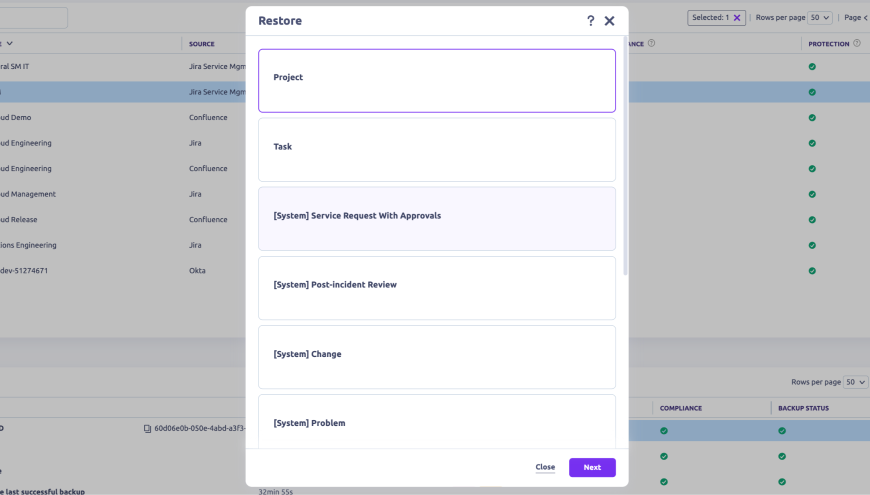
Task: Close the Restore dialog with X
Action: (x=610, y=21)
